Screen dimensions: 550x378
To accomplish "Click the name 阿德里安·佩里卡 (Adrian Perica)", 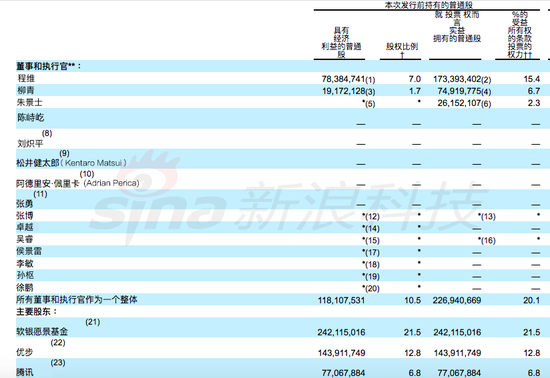I will pos(78,183).
